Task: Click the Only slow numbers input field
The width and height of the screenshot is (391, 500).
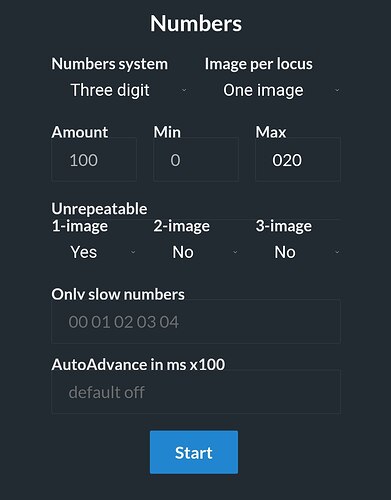Action: (196, 322)
